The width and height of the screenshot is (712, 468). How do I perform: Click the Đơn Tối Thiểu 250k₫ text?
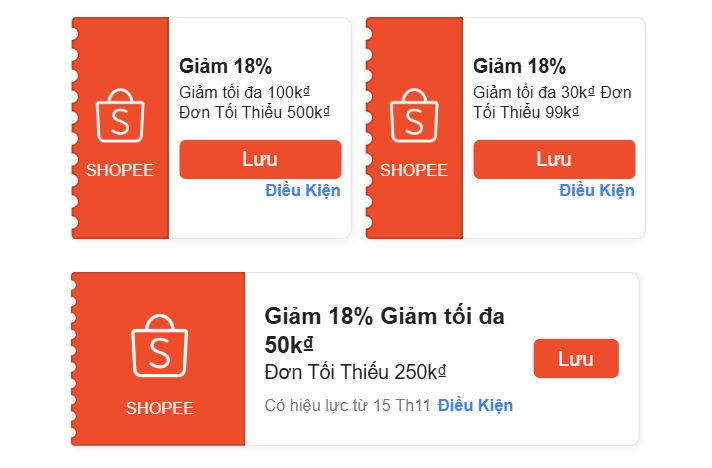click(x=355, y=372)
